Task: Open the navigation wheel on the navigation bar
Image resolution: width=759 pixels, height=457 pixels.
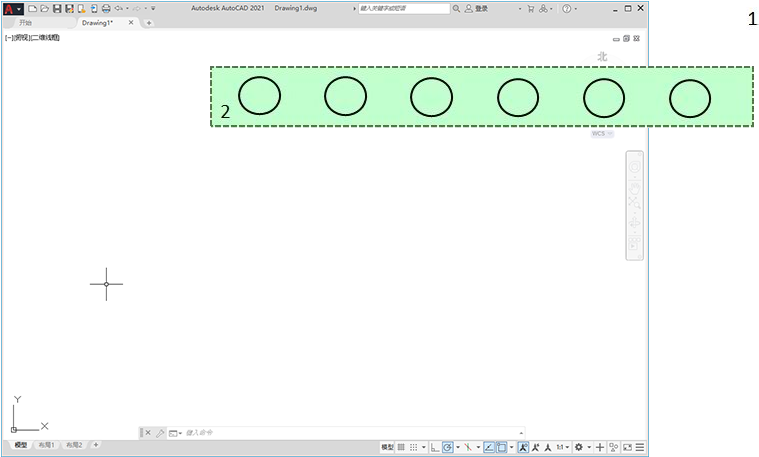Action: [x=635, y=167]
